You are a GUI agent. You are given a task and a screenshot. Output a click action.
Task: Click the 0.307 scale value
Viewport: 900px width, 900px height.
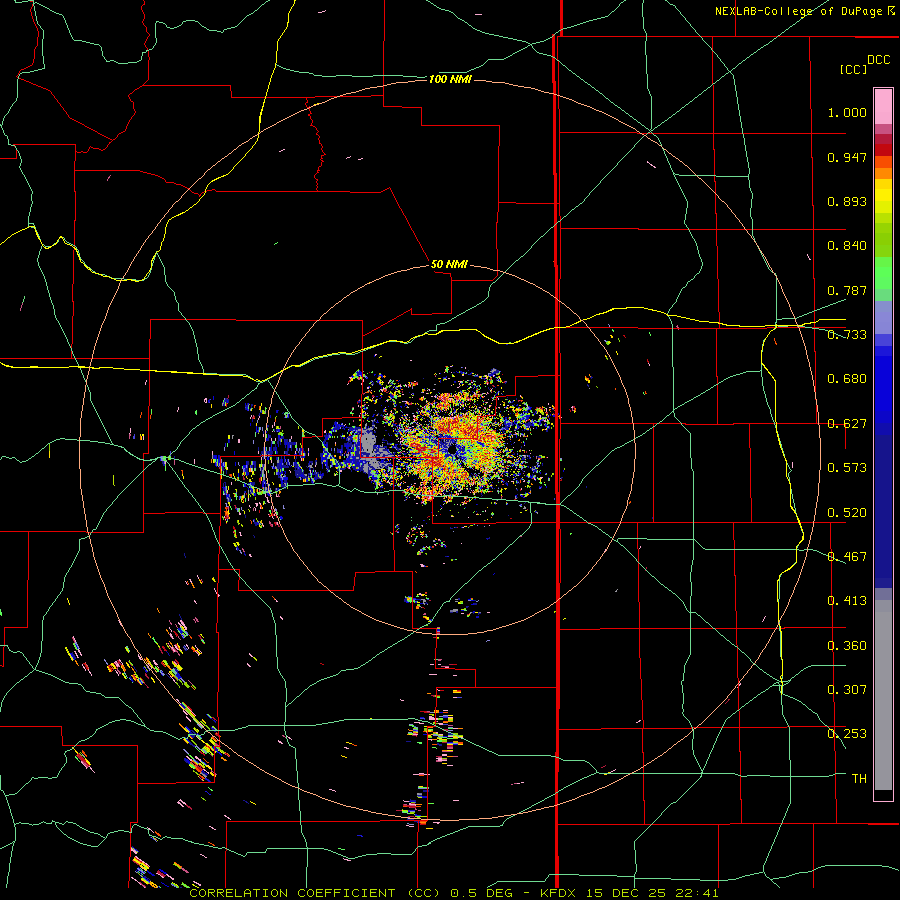click(847, 689)
